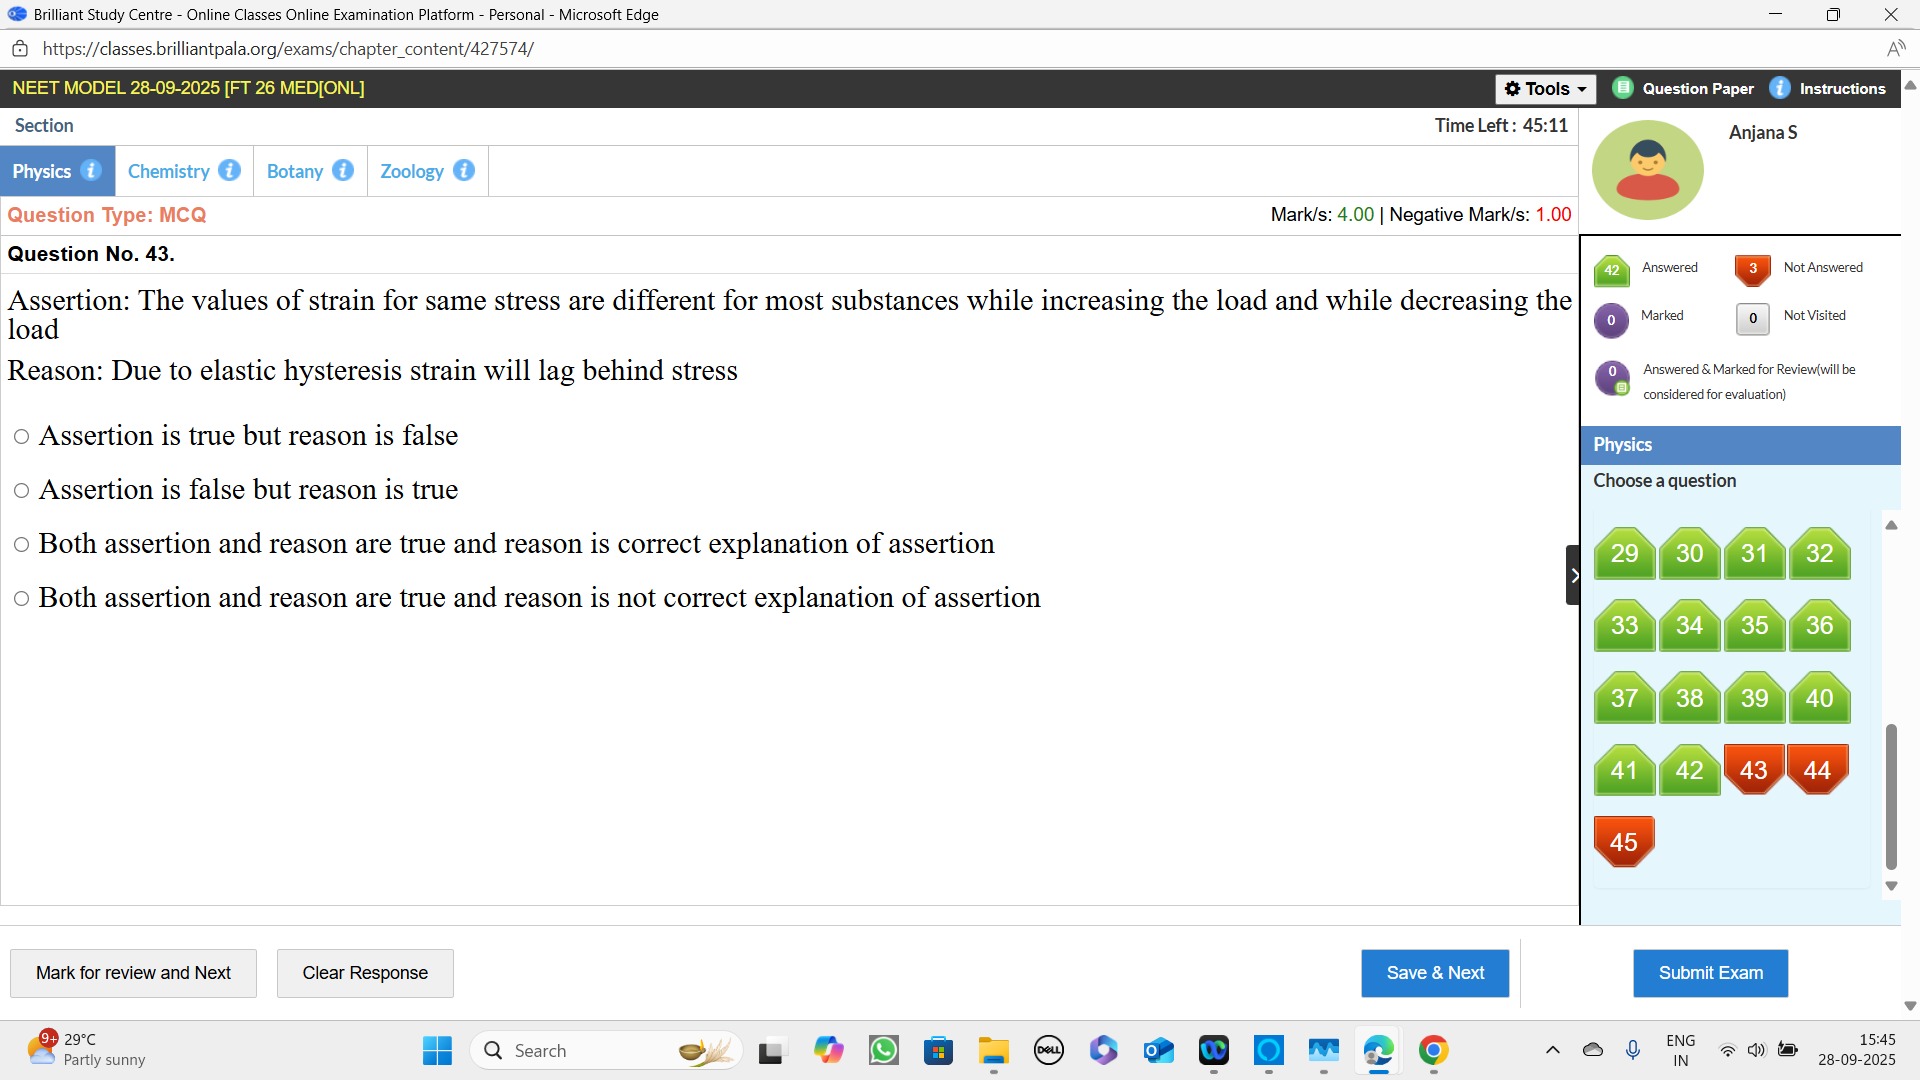Click the Botany section info icon

(x=343, y=171)
